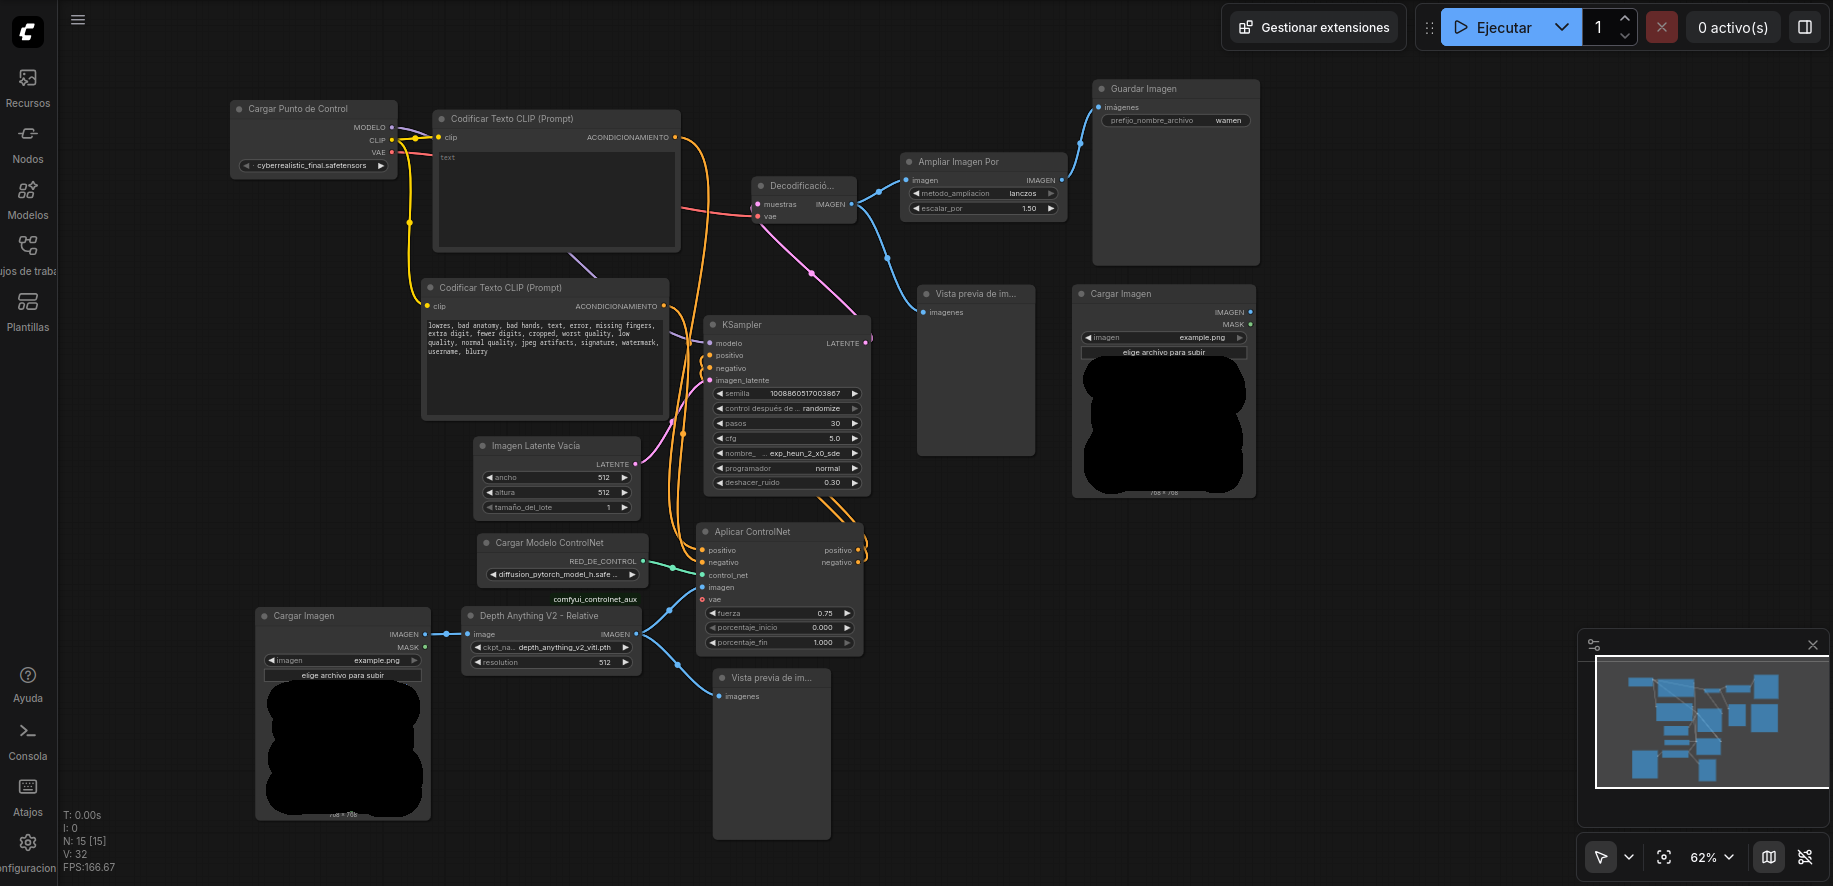The height and width of the screenshot is (886, 1833).
Task: Toggle the minimap visibility button
Action: pos(1769,857)
